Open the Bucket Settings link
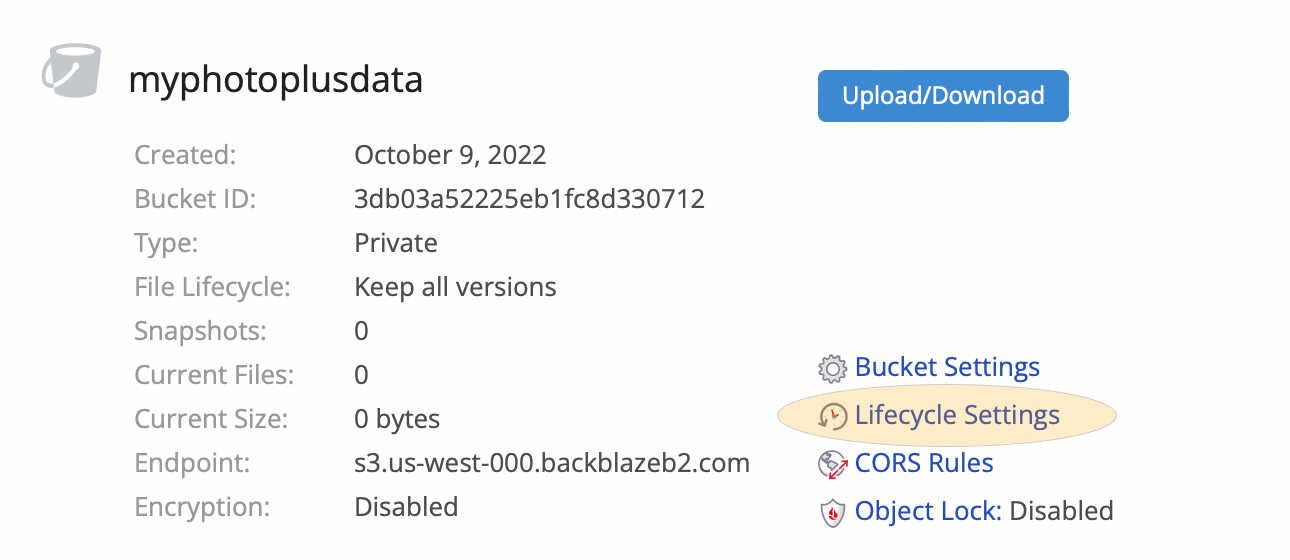Viewport: 1290px width, 560px height. pos(947,367)
